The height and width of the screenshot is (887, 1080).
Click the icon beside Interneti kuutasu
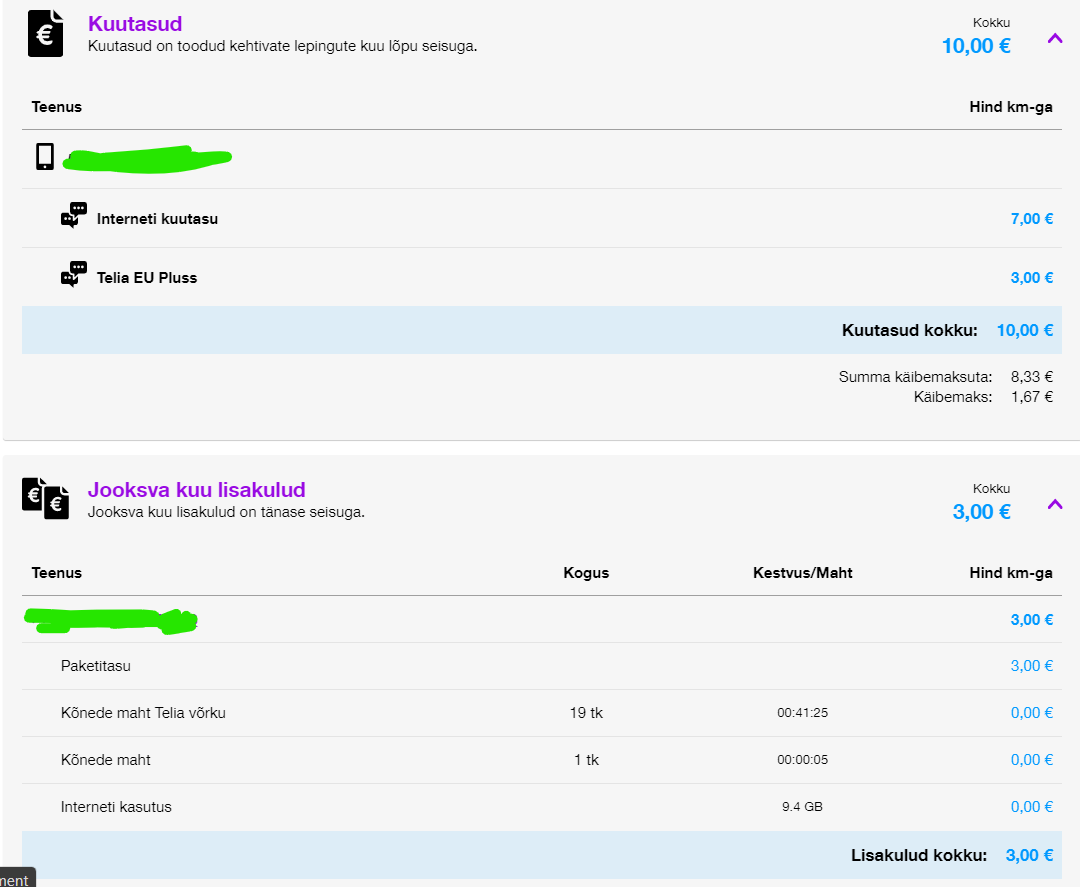coord(74,217)
